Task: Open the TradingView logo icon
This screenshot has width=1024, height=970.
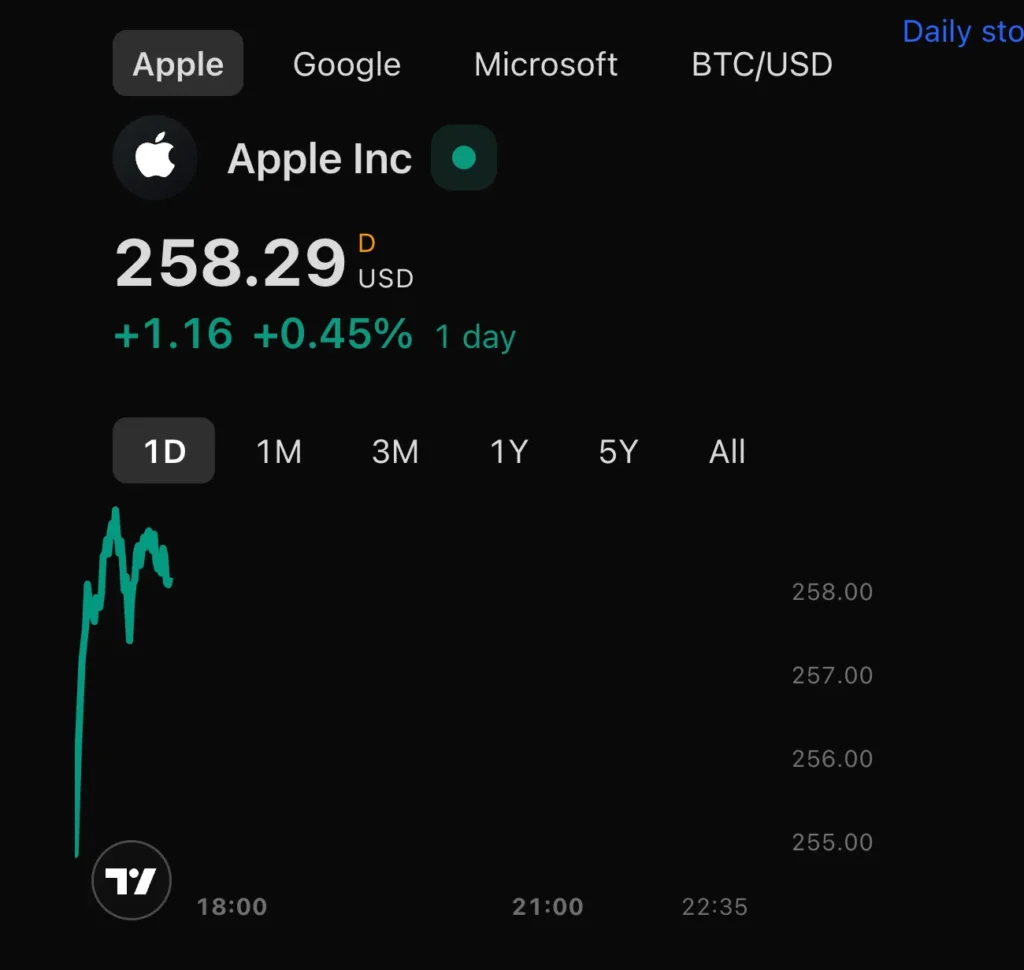Action: coord(131,881)
